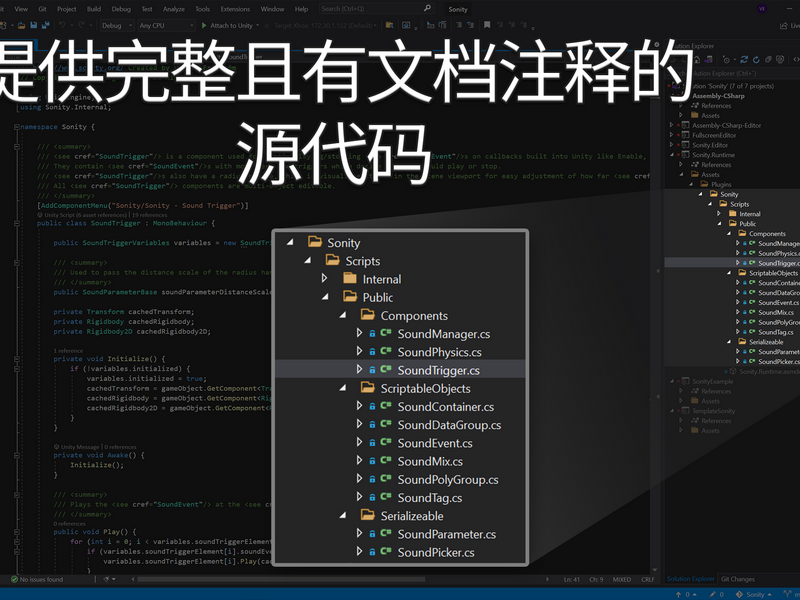800x600 pixels.
Task: Open the Extensions menu
Action: (x=235, y=9)
